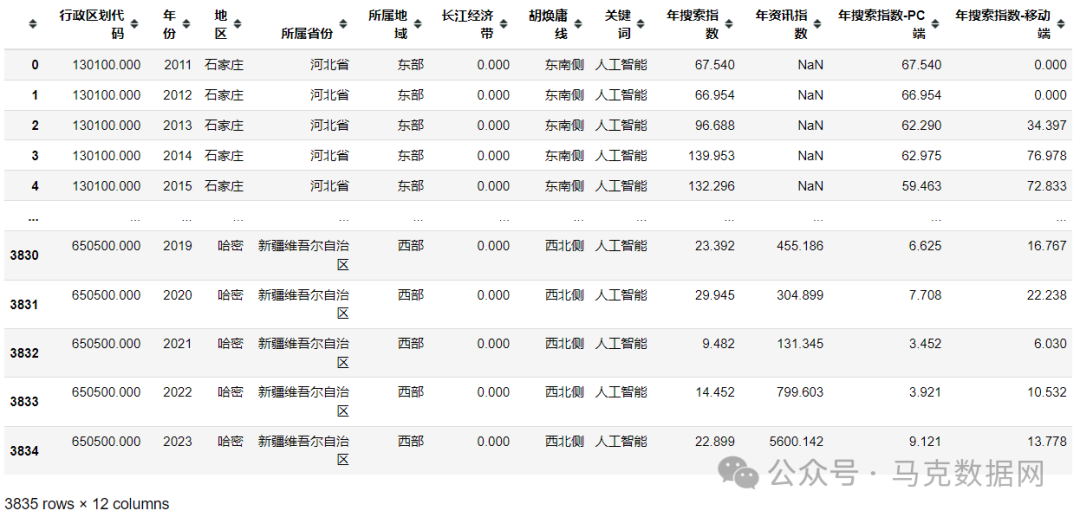Click the '3835 rows × 12 columns' summary
1080x517 pixels.
[87, 504]
